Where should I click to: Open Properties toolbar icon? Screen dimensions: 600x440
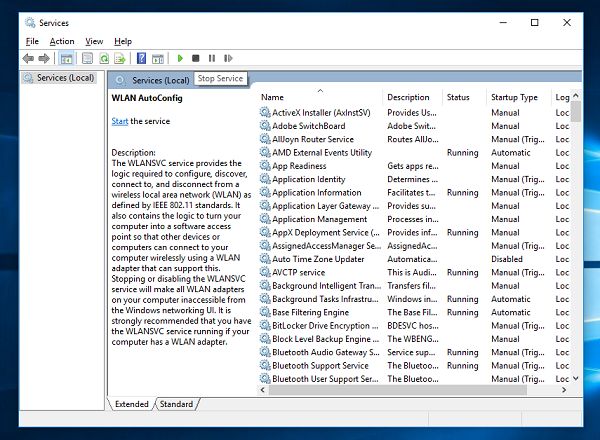click(x=87, y=59)
